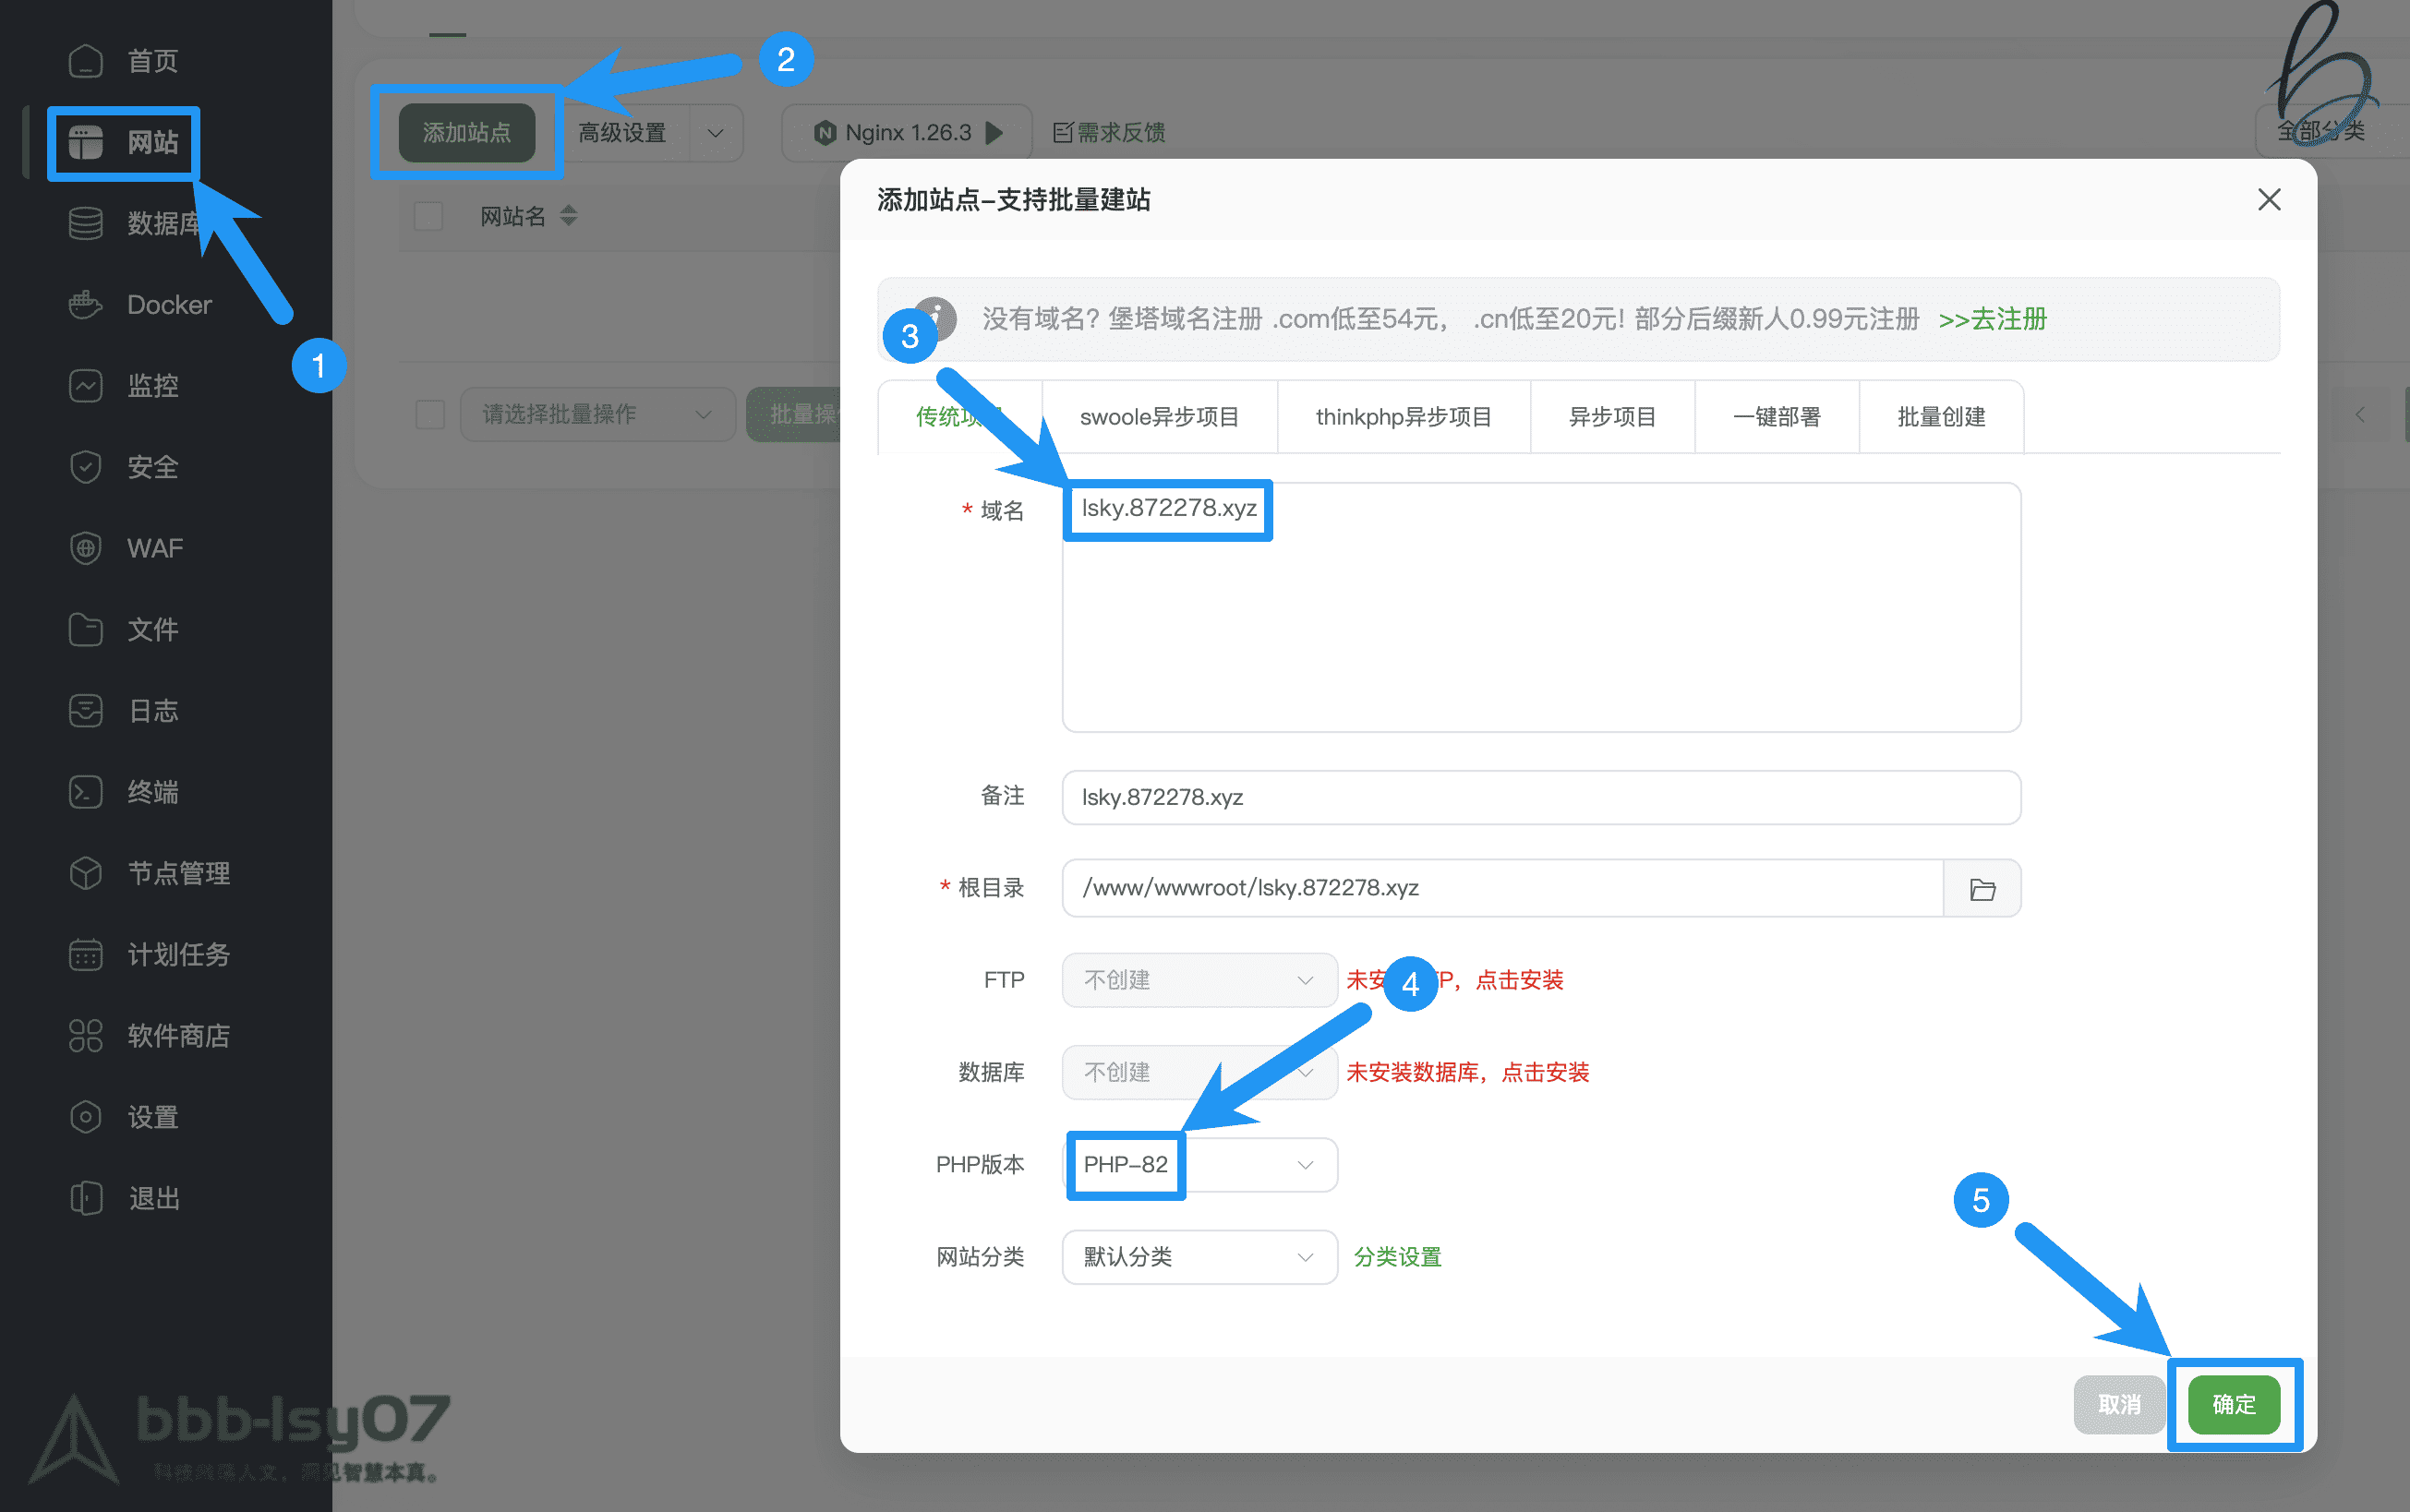Screen dimensions: 2410x1512
Task: Tick the checkbox beside batch operation selector
Action: (430, 413)
